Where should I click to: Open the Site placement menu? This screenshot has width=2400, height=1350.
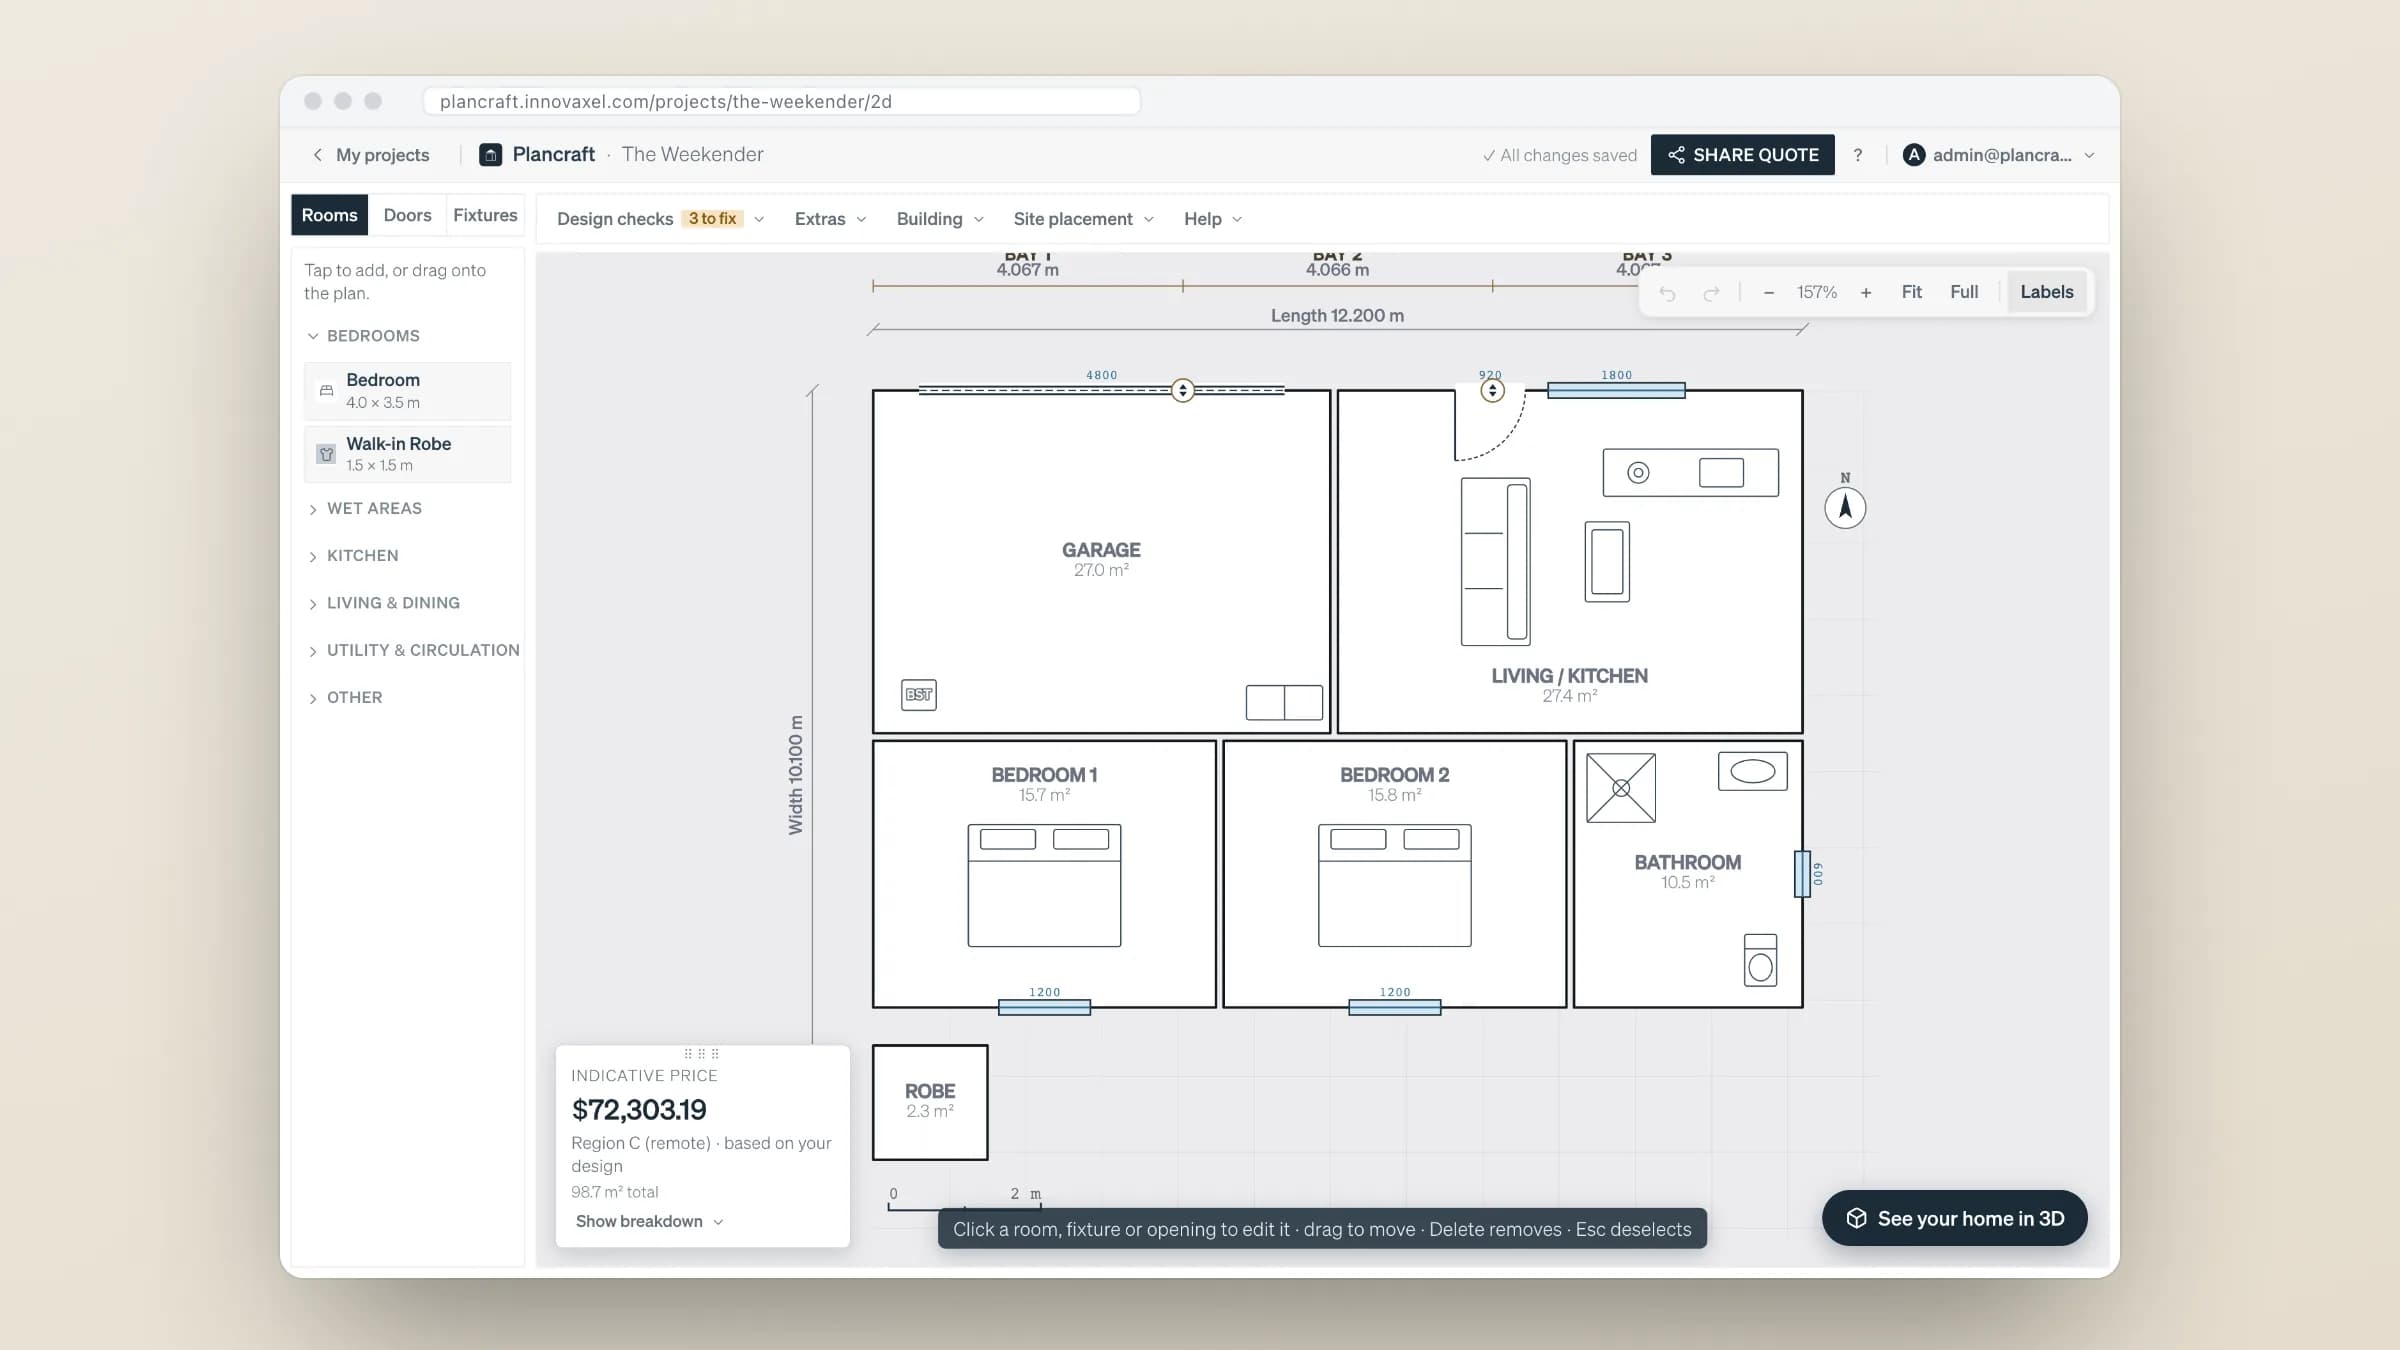pyautogui.click(x=1083, y=219)
